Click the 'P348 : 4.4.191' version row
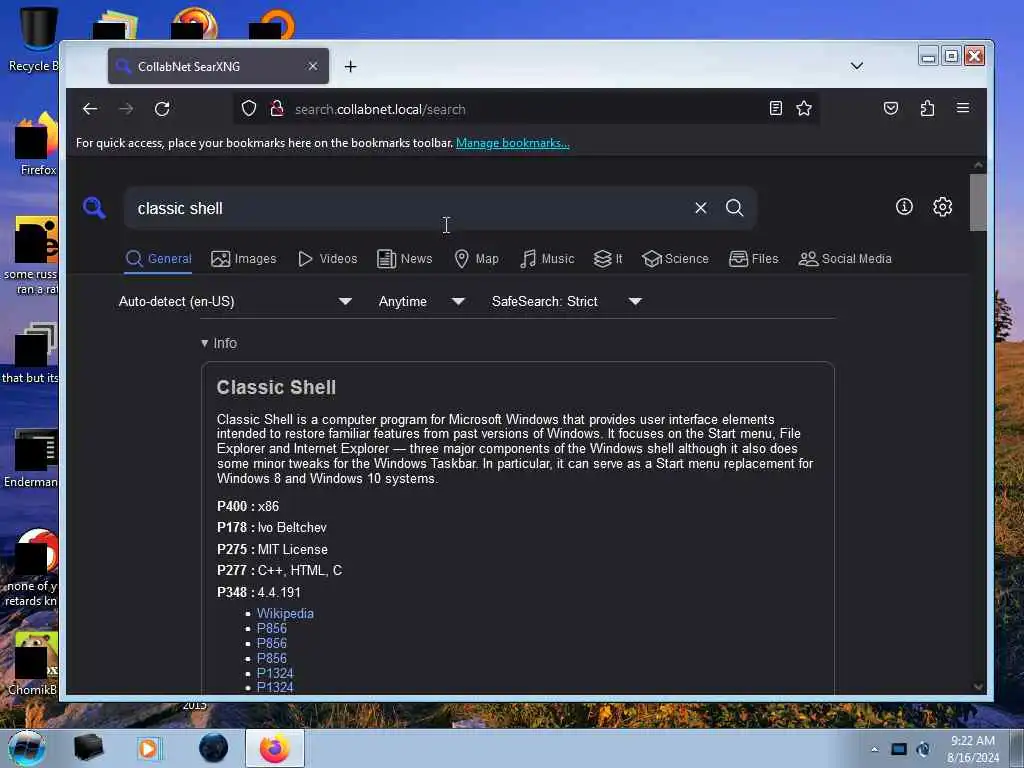The width and height of the screenshot is (1024, 768). tap(259, 592)
